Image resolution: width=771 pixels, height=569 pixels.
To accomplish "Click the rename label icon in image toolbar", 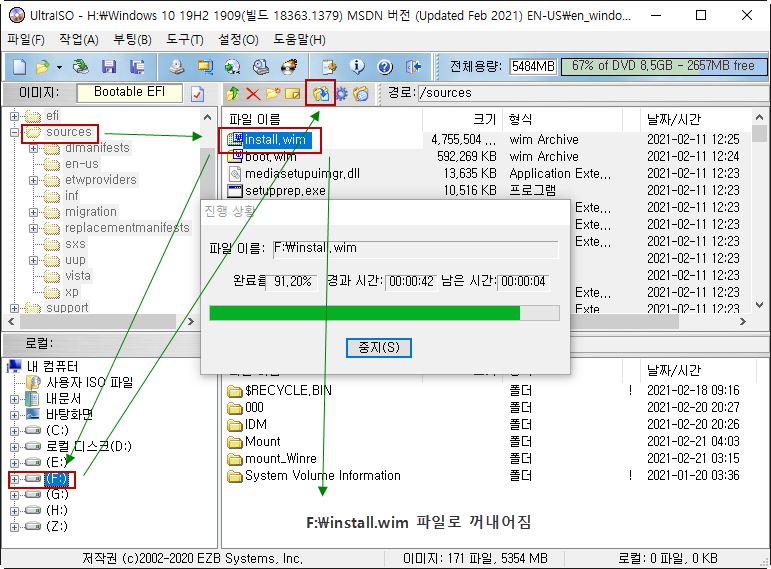I will tap(293, 93).
